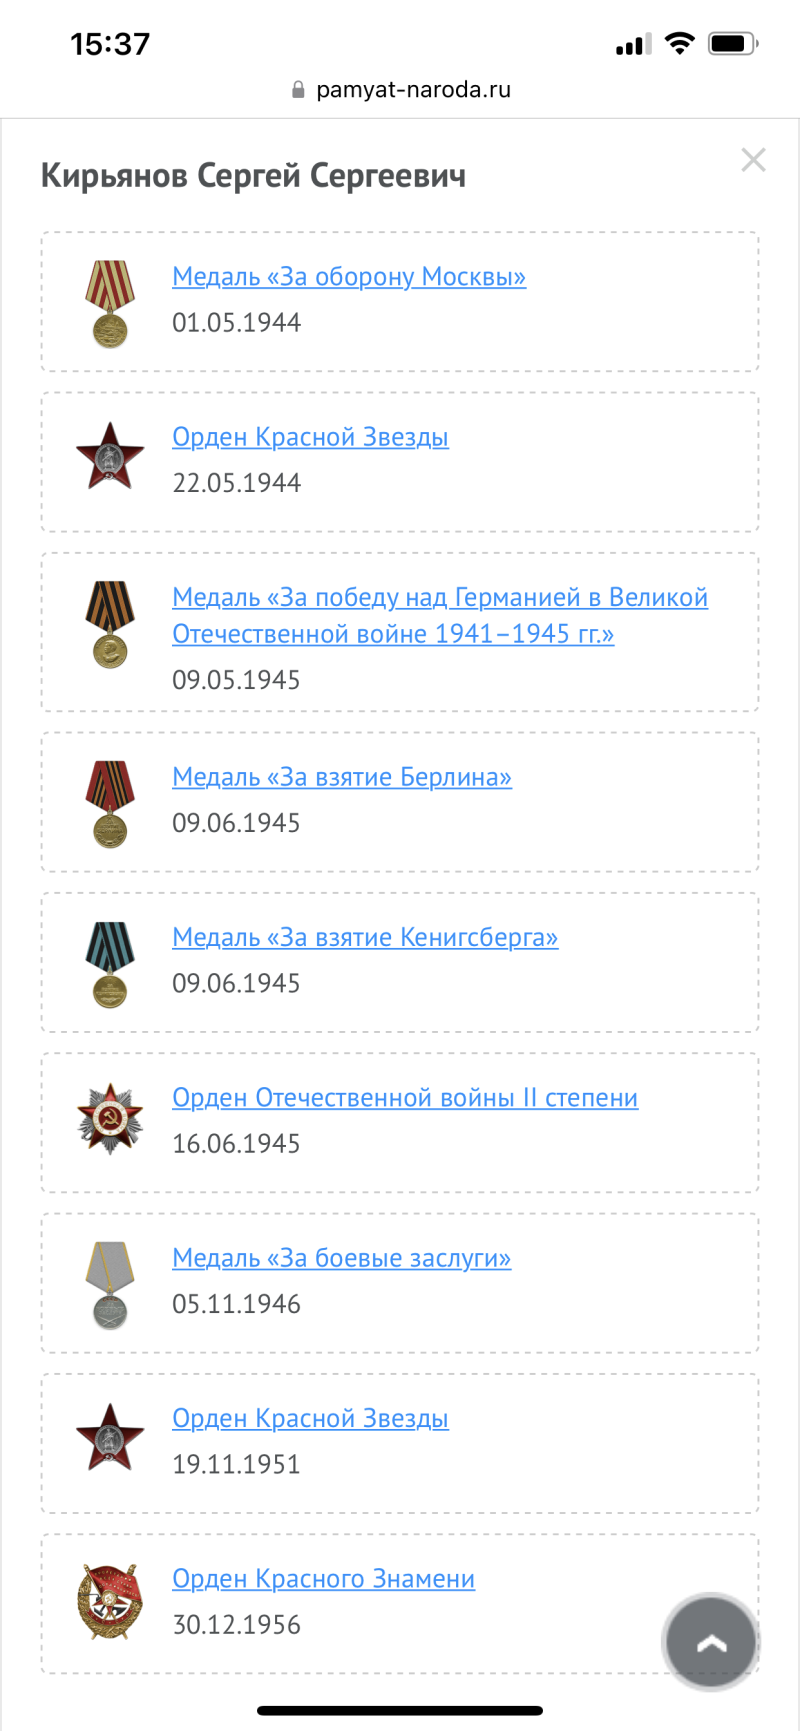Tap the Order of the Red Star icon dated 22.05.1944
This screenshot has width=800, height=1731.
[110, 456]
